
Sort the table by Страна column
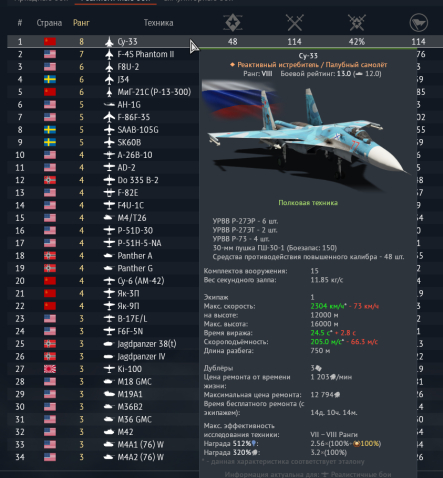click(49, 23)
